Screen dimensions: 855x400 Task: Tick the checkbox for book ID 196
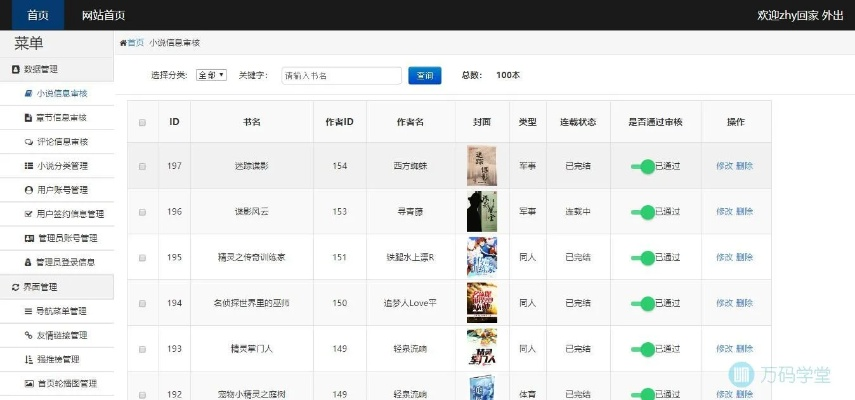[142, 212]
